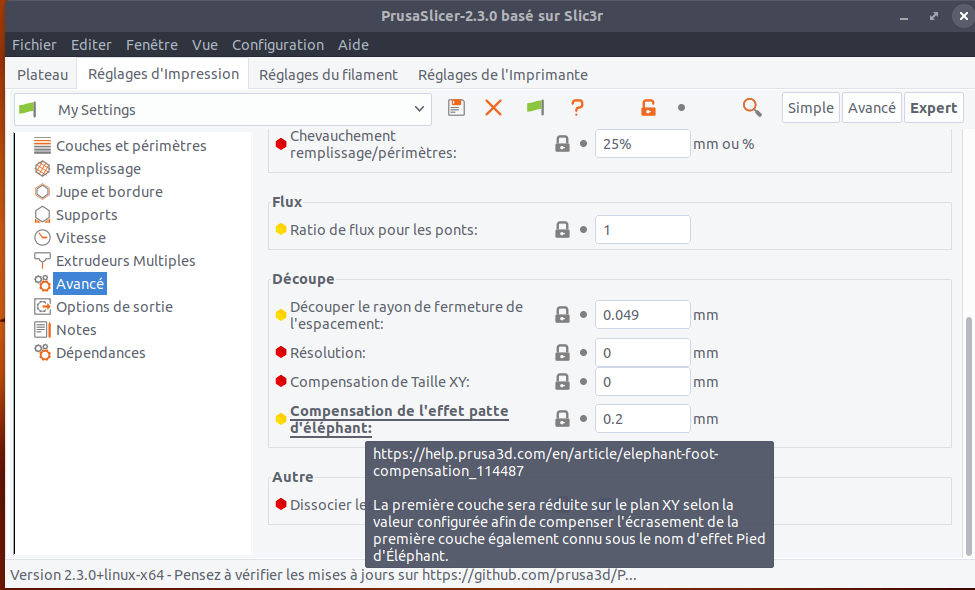Click the Chevauchement 25% input field
975x590 pixels.
(642, 144)
